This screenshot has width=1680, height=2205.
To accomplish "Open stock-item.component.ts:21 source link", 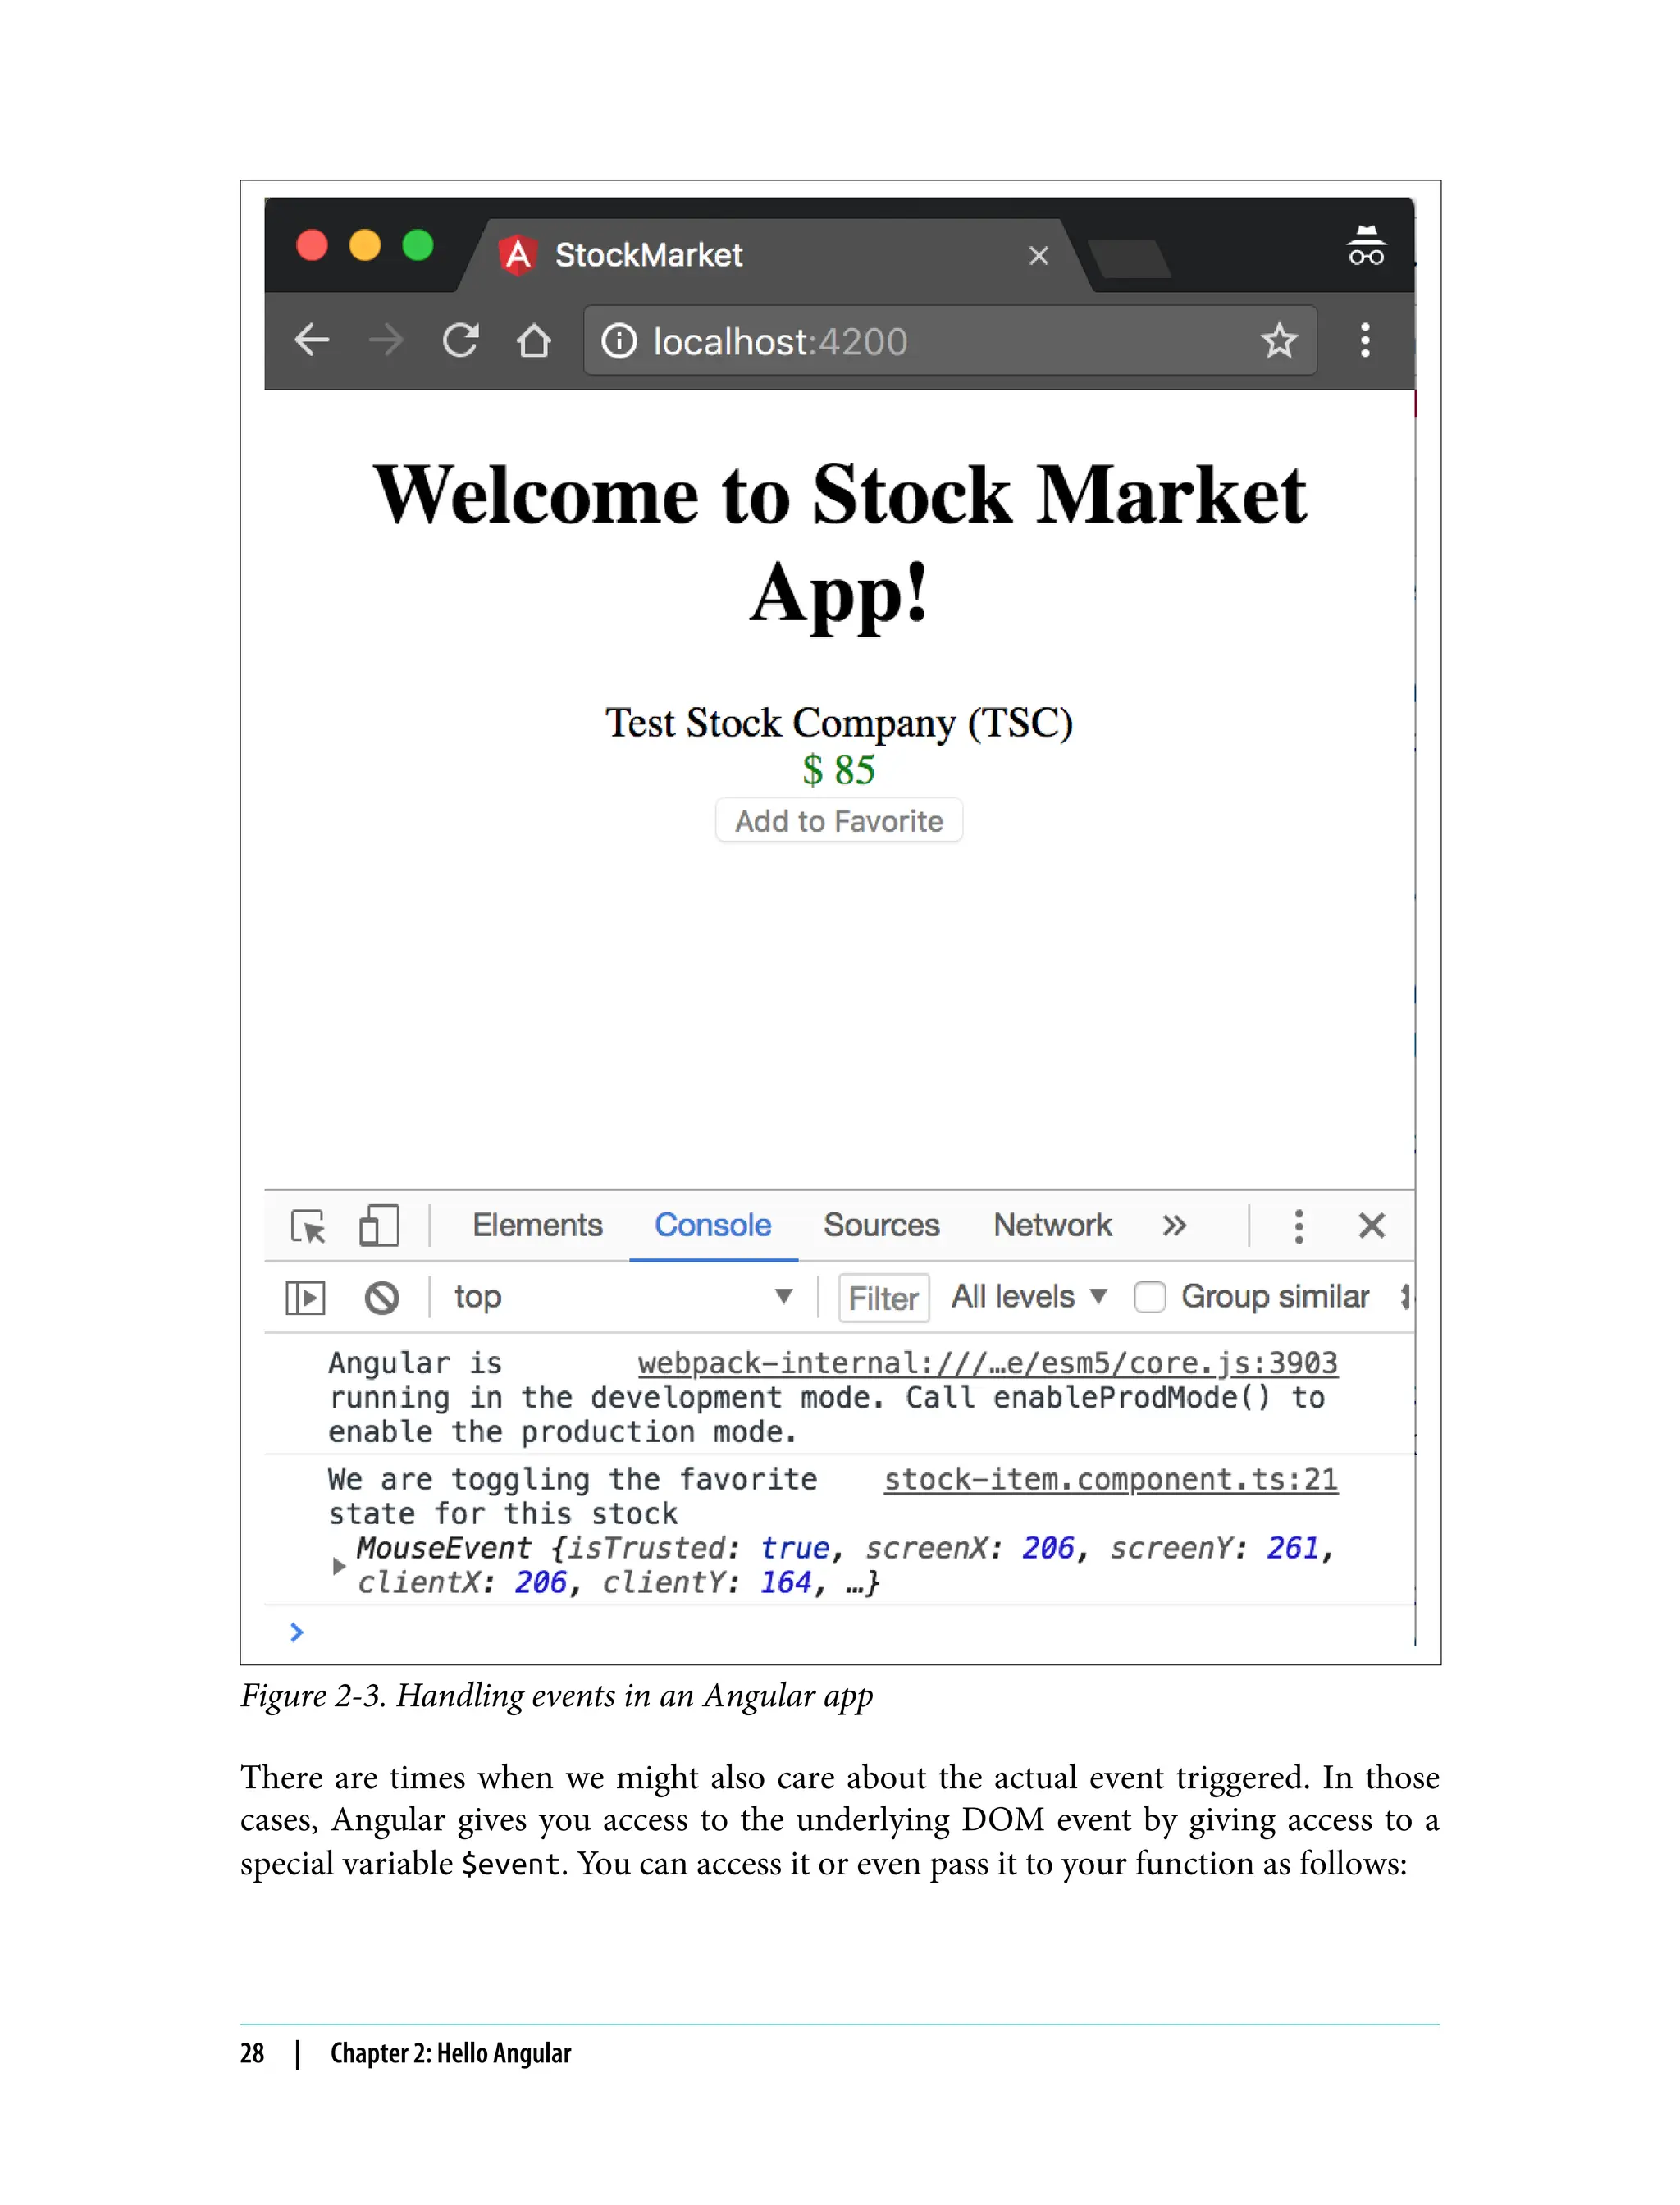I will 1110,1479.
